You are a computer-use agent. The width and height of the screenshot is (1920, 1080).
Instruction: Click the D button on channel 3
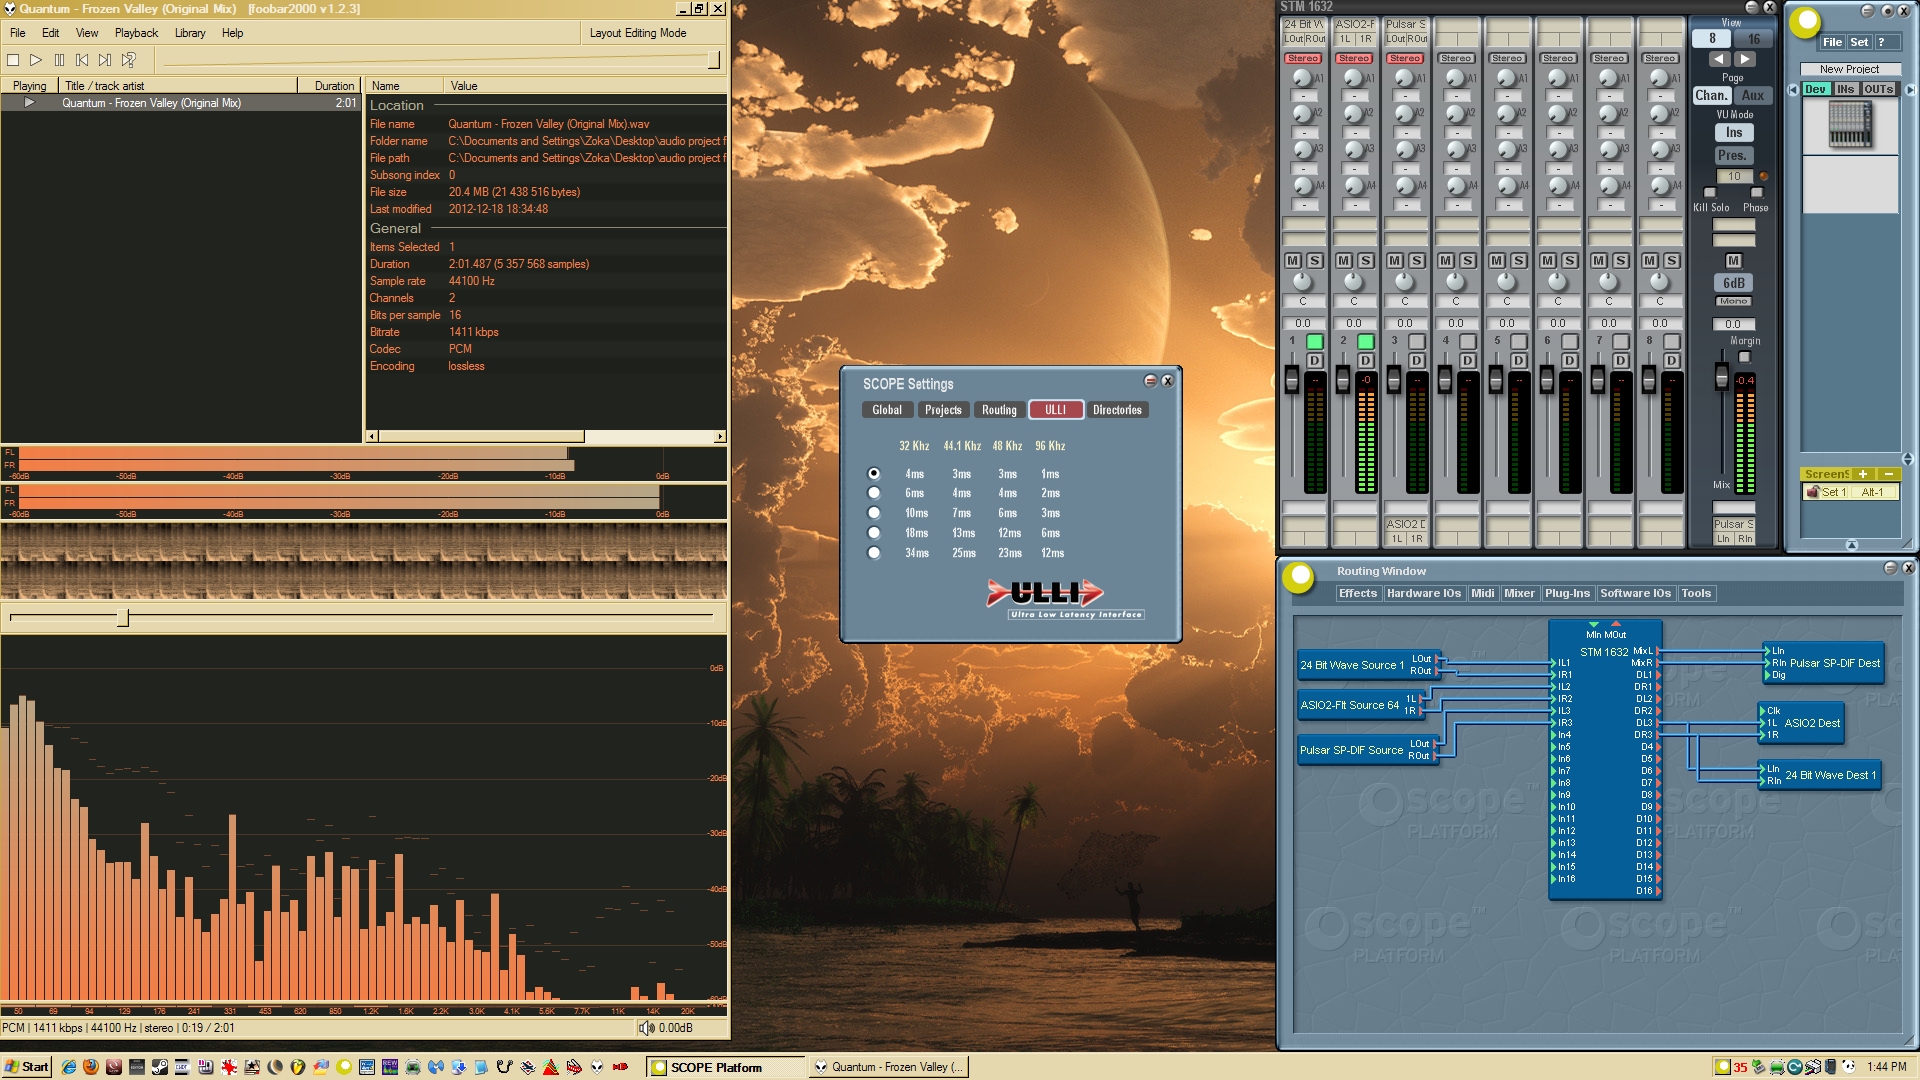point(1417,360)
